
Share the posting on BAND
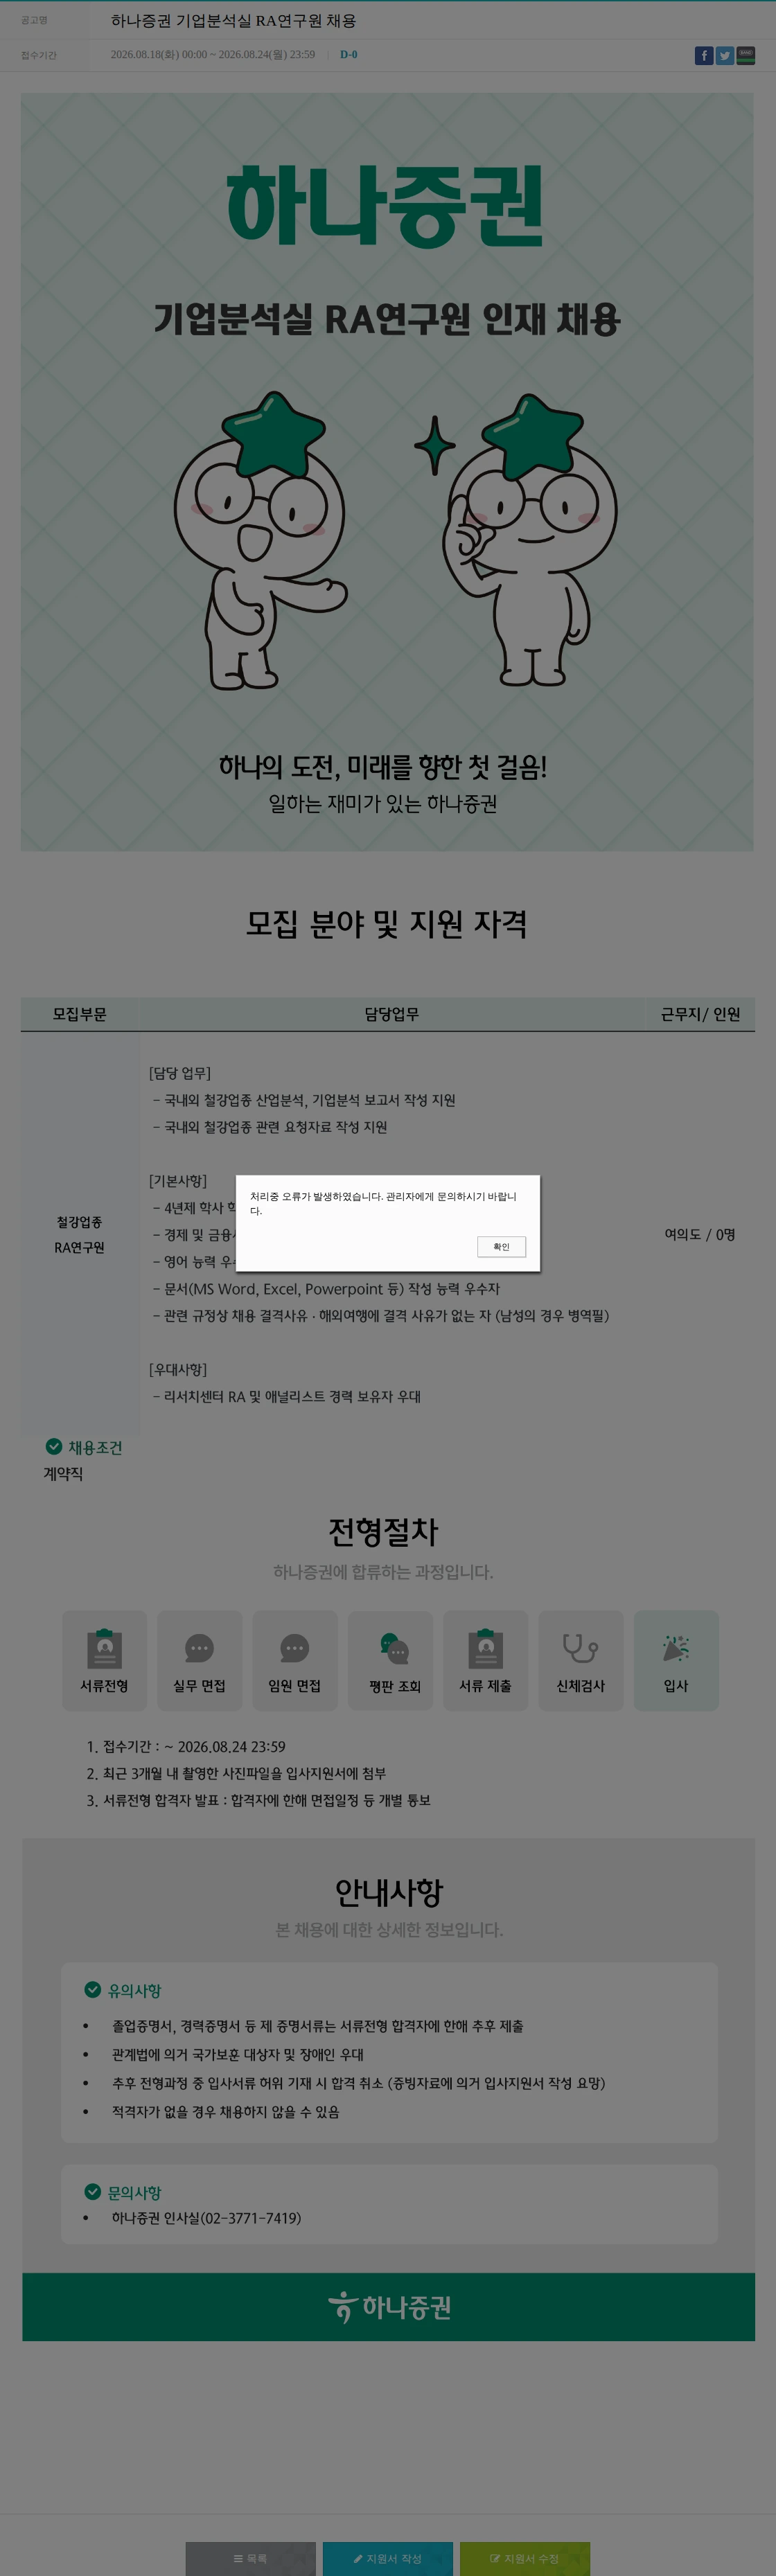[x=746, y=56]
